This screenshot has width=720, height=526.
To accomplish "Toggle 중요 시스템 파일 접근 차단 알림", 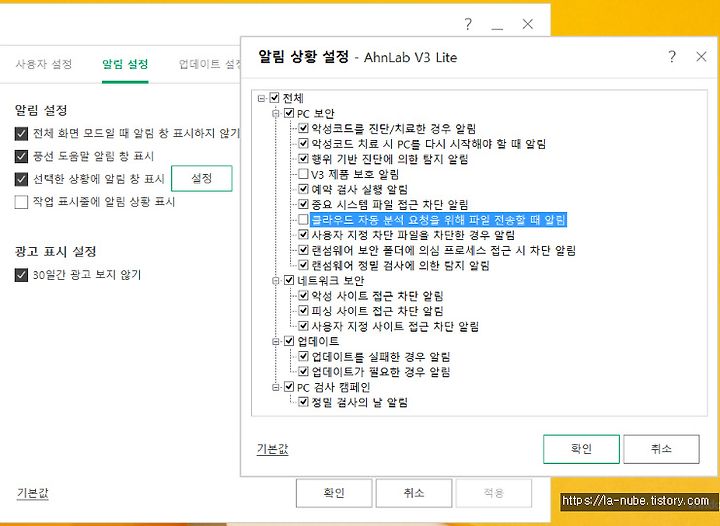I will [x=303, y=204].
